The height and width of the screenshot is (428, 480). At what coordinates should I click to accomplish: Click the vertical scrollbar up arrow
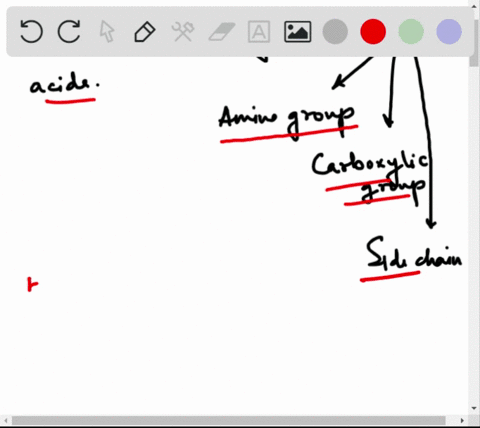click(x=474, y=6)
